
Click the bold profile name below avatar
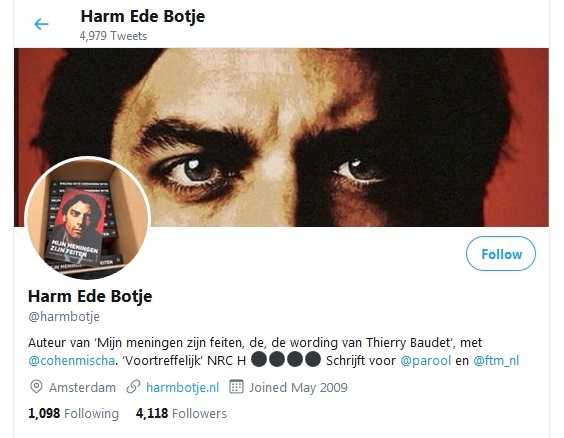click(90, 296)
